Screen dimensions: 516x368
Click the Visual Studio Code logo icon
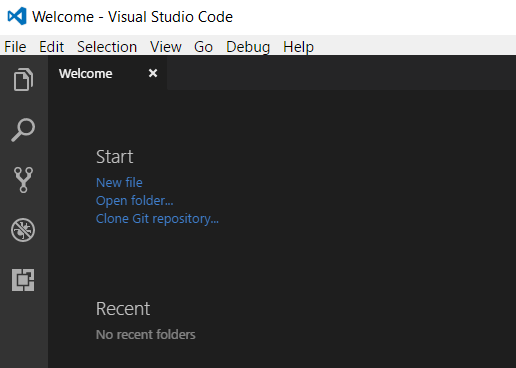click(17, 16)
